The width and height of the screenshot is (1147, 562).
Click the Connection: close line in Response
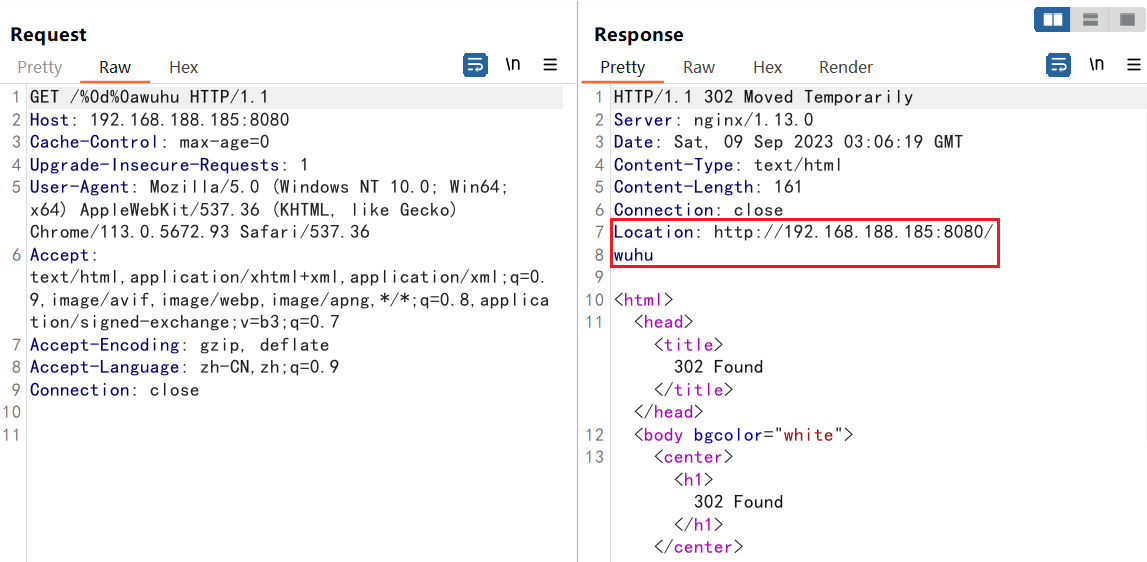(x=699, y=210)
